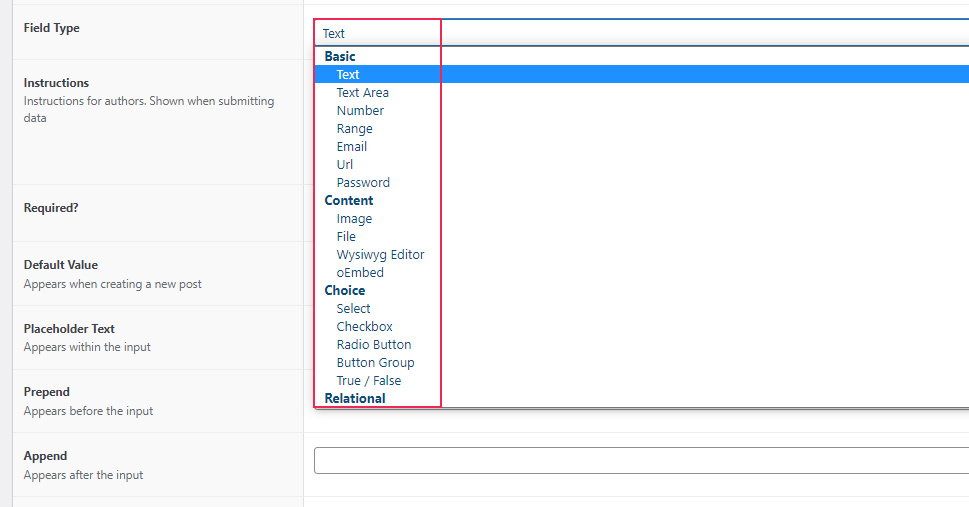Image resolution: width=969 pixels, height=507 pixels.
Task: Select Range option in dropdown
Action: 355,129
